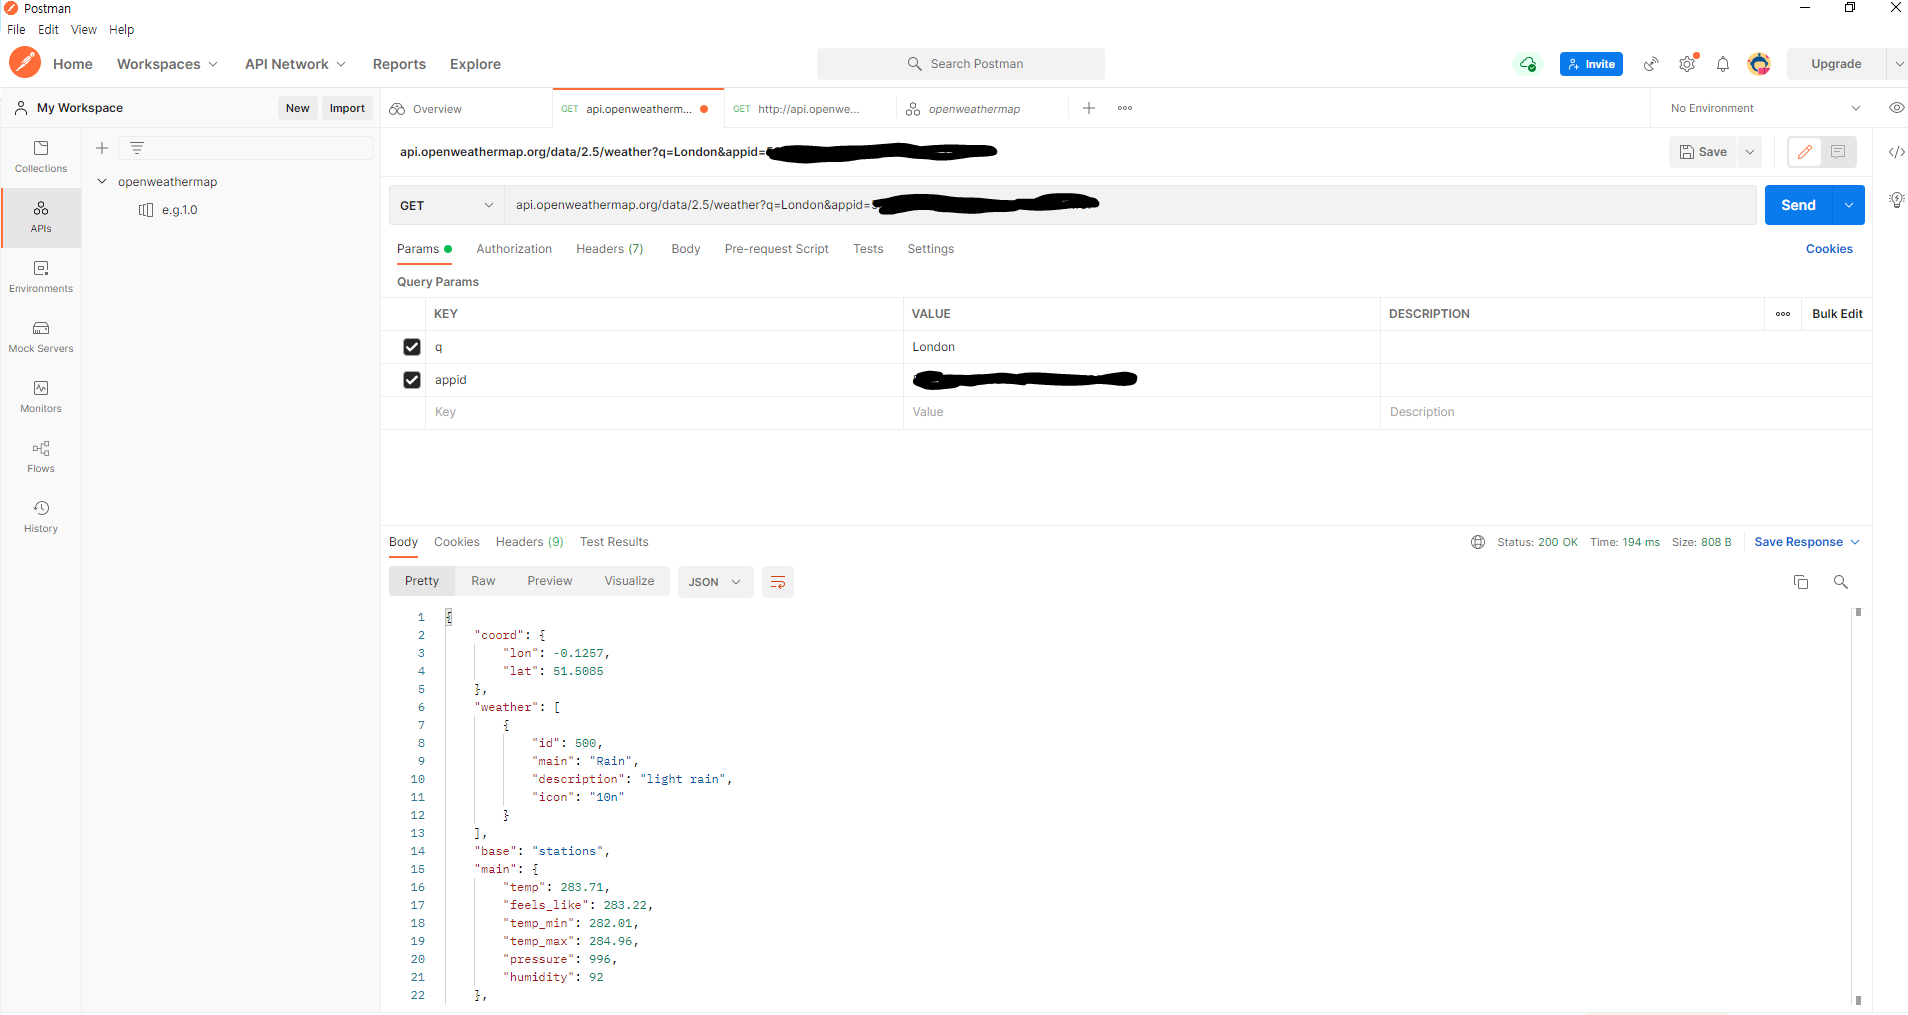Open the environment quick look eye icon
Screen dimensions: 1908x1015
[x=1896, y=108]
